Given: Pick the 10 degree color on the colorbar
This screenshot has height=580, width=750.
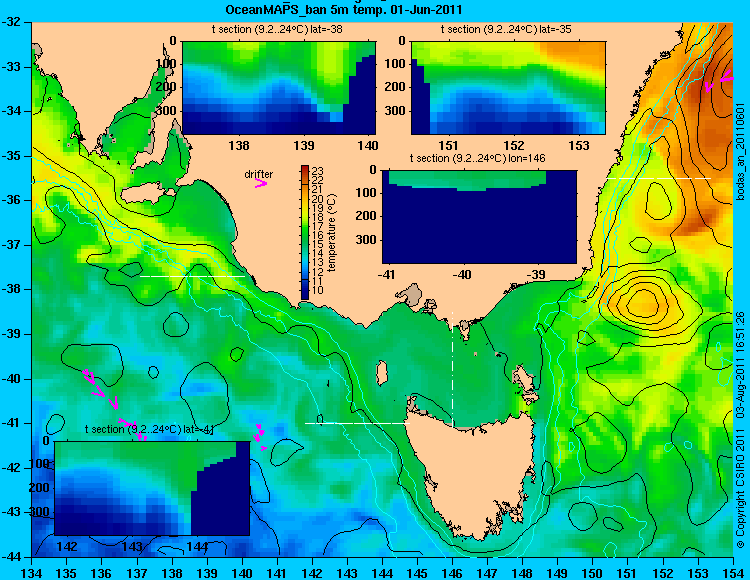Looking at the screenshot, I should (305, 291).
